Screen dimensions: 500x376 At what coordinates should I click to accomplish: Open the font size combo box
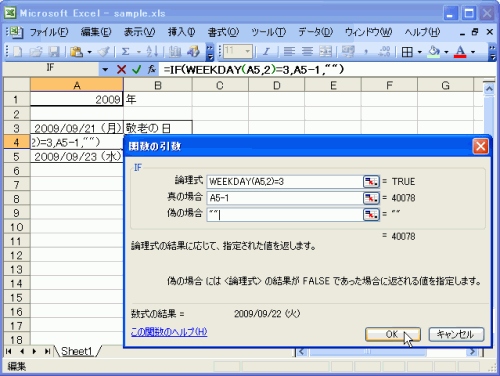pos(238,51)
